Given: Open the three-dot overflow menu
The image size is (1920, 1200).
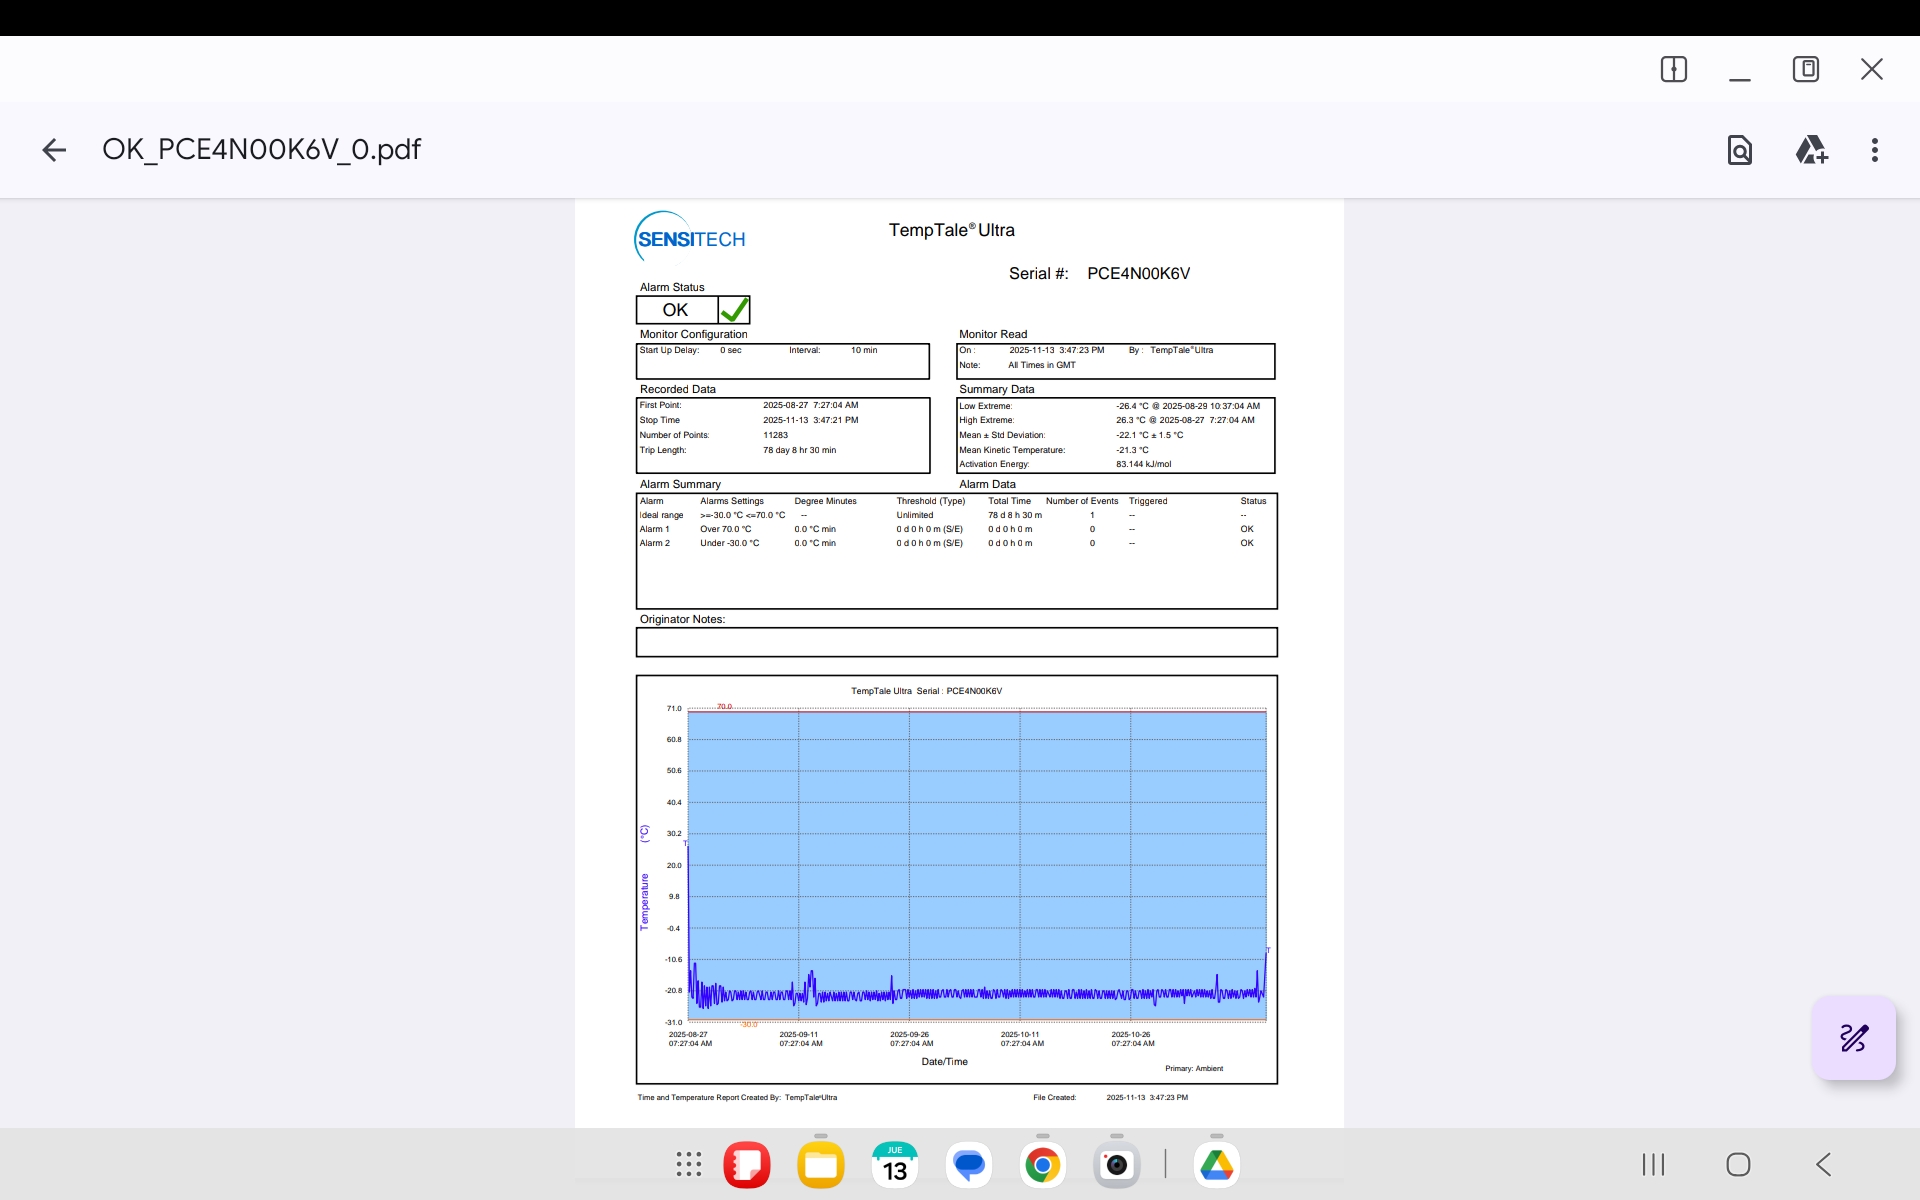Looking at the screenshot, I should coord(1874,150).
